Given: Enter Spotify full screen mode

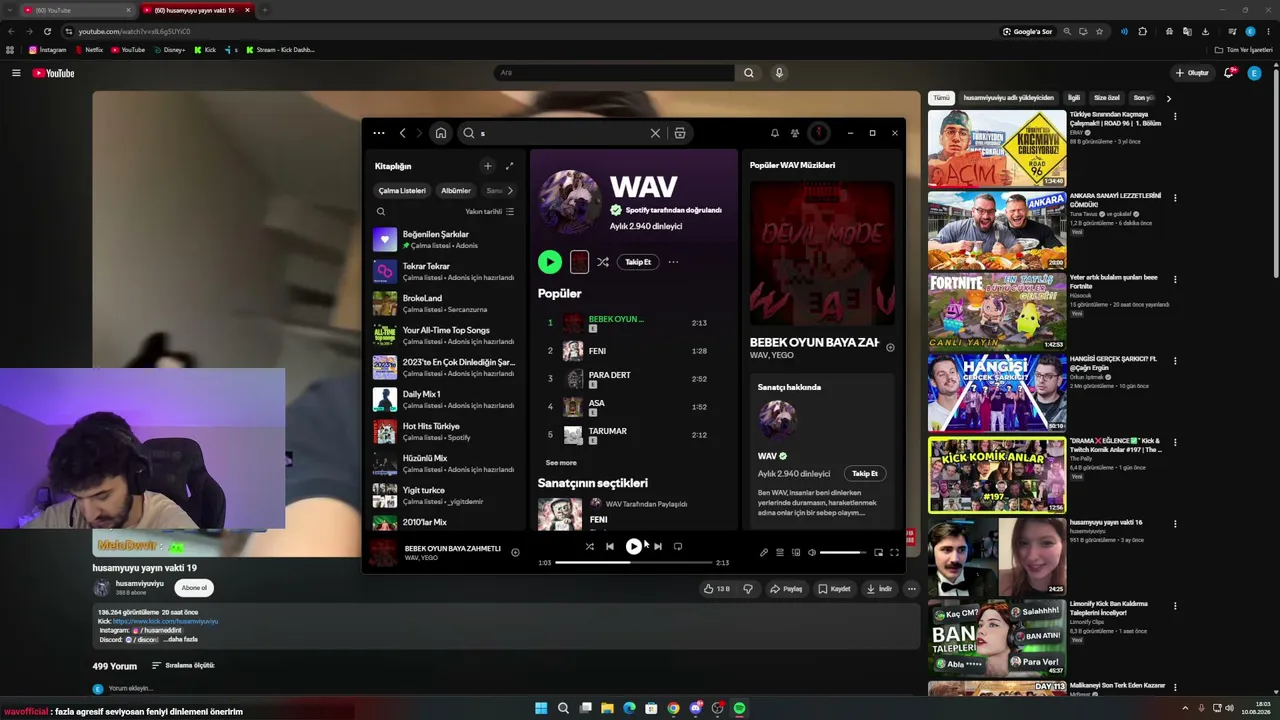Looking at the screenshot, I should (x=894, y=552).
